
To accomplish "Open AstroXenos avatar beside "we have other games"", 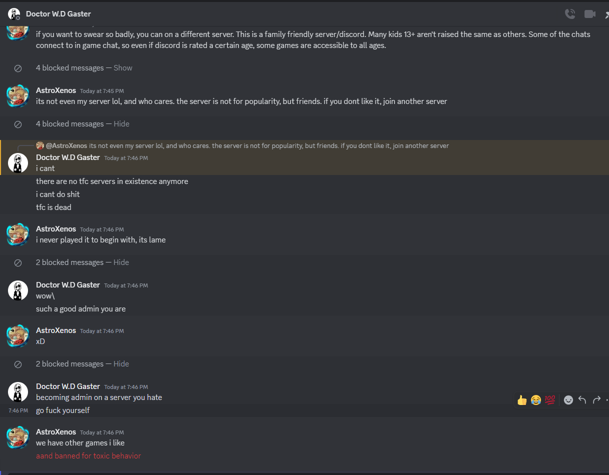I will (x=18, y=437).
